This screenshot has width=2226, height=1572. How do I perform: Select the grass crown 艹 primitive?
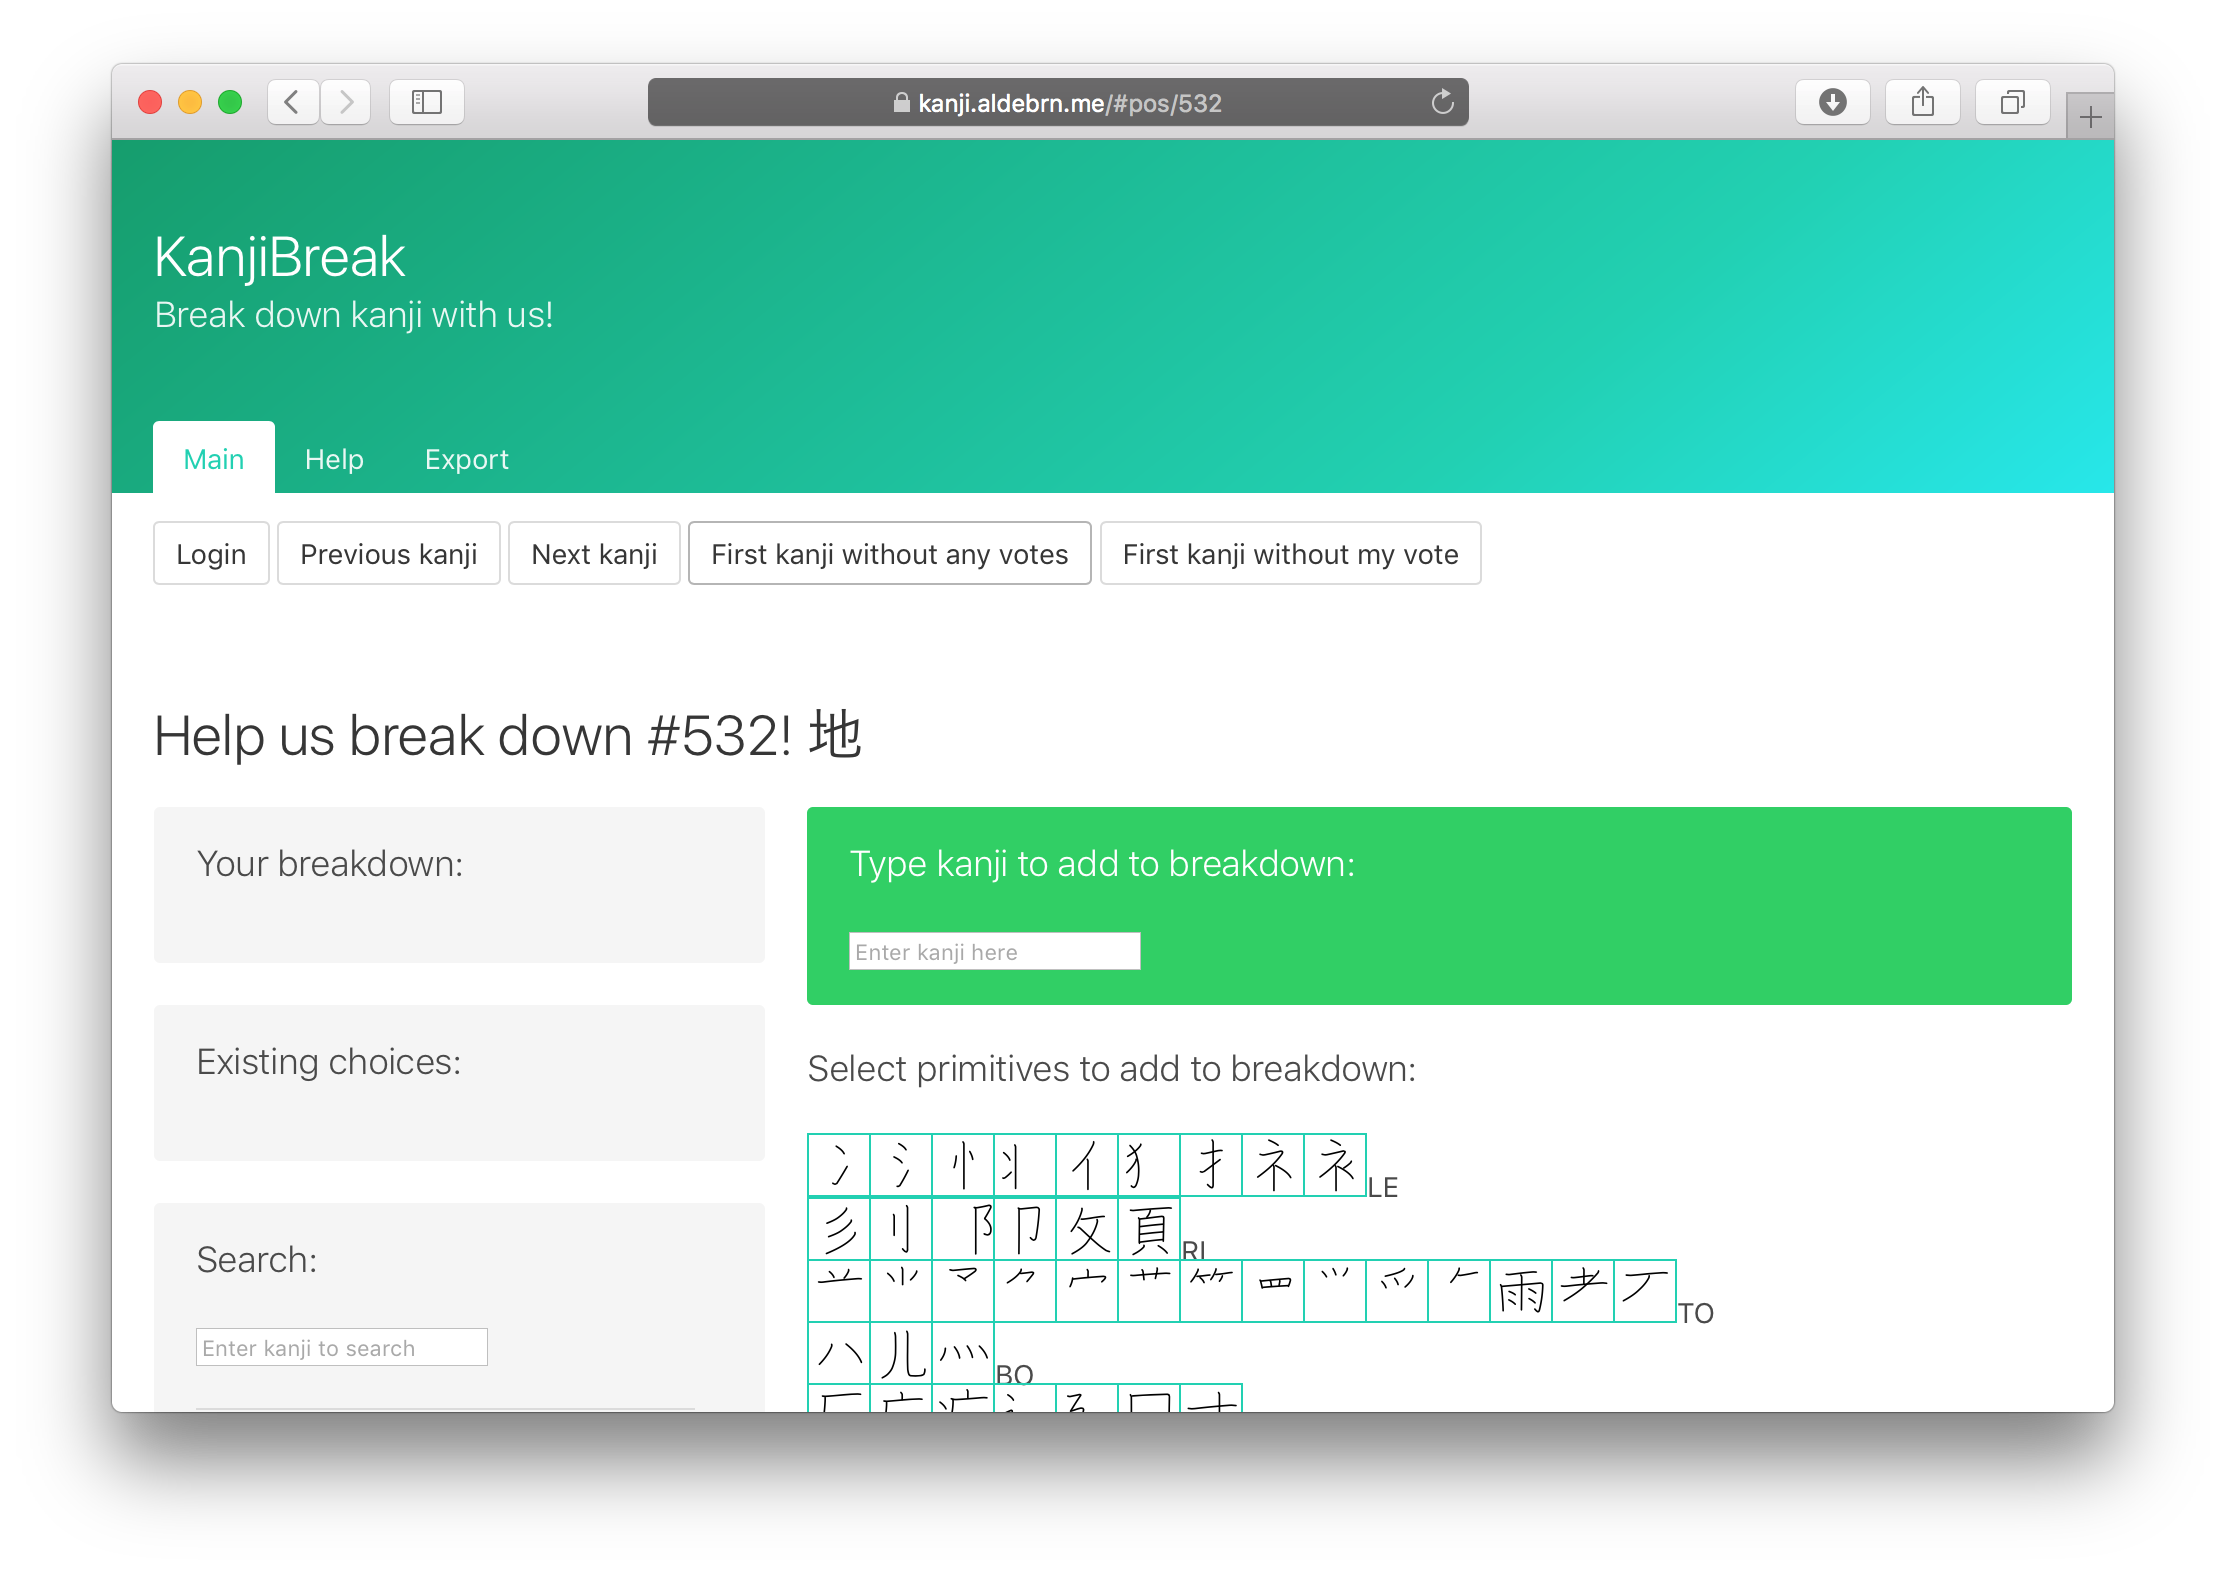1149,1292
